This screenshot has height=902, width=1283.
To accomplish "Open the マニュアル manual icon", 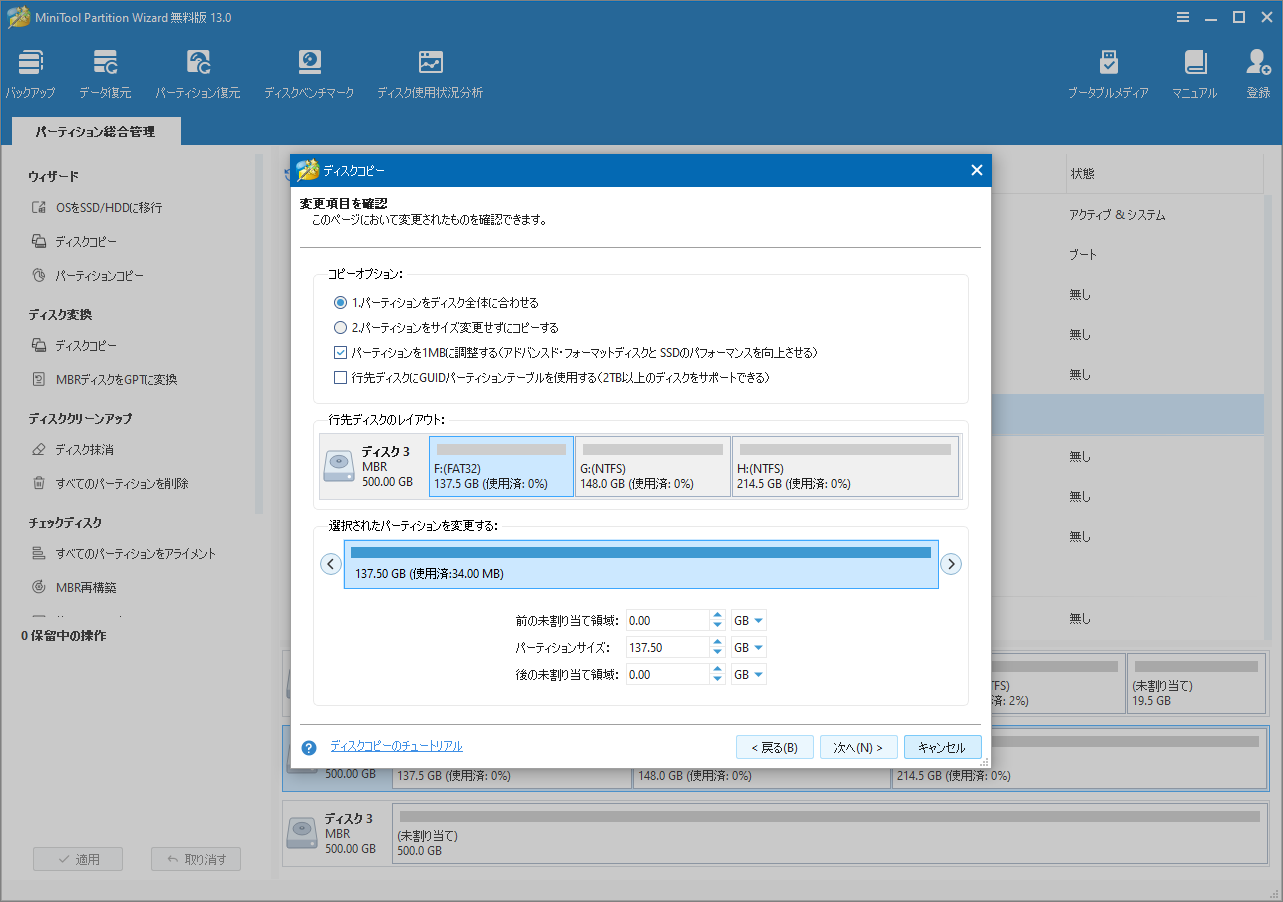I will pyautogui.click(x=1195, y=64).
